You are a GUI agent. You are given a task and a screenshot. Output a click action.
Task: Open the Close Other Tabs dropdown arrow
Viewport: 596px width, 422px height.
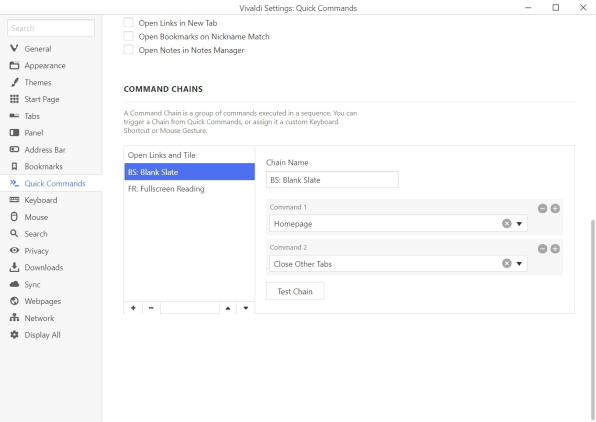pos(519,264)
